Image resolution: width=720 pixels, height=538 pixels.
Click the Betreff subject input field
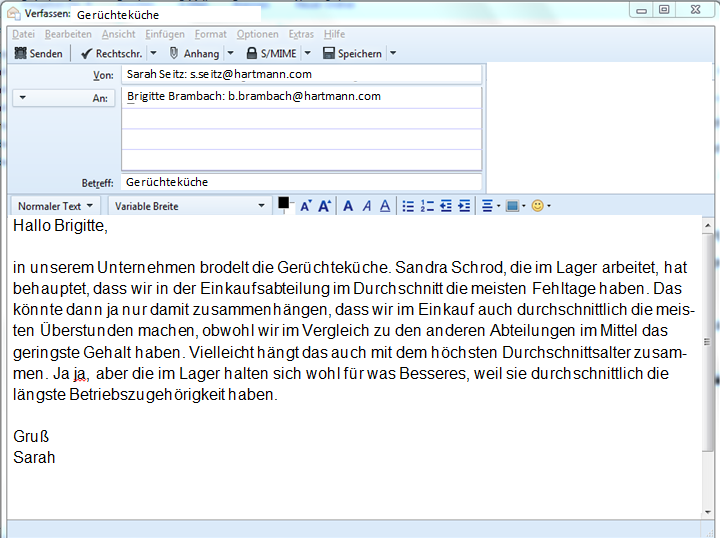(300, 182)
